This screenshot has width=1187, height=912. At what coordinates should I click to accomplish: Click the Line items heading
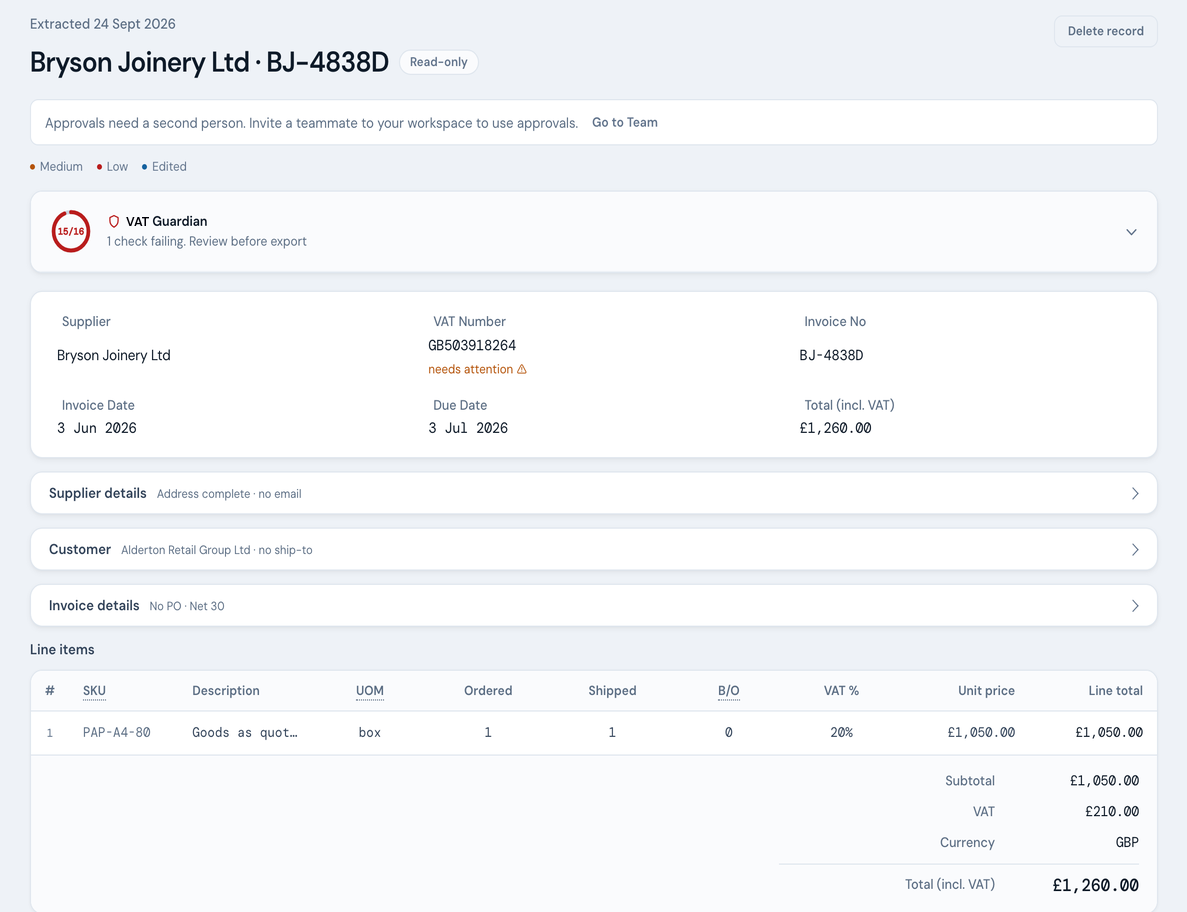(x=62, y=649)
